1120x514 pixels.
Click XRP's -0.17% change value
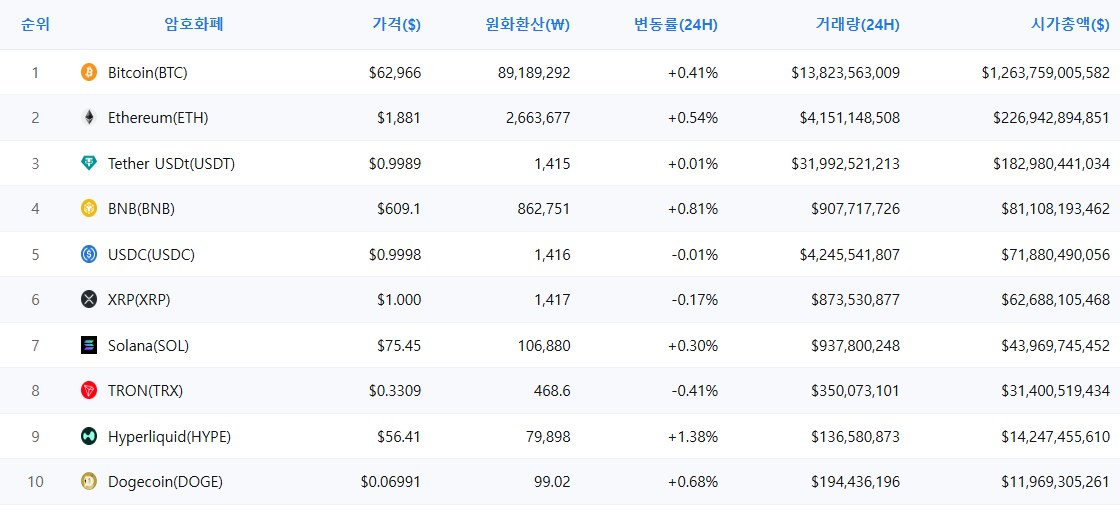tap(694, 300)
